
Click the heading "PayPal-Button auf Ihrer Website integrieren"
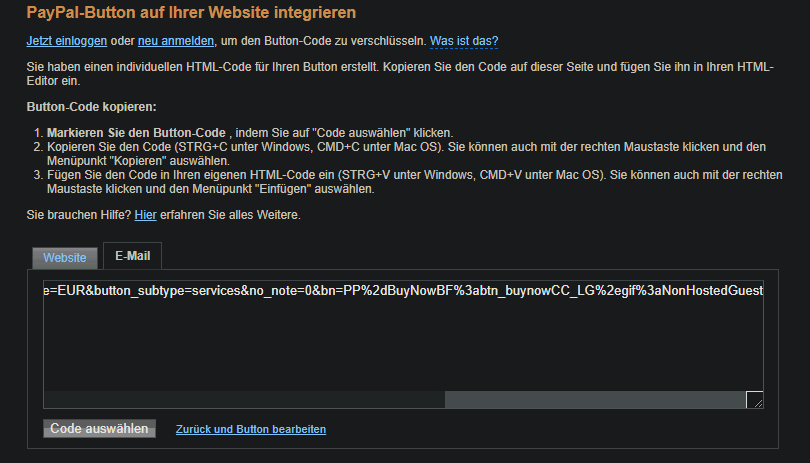pyautogui.click(x=191, y=12)
